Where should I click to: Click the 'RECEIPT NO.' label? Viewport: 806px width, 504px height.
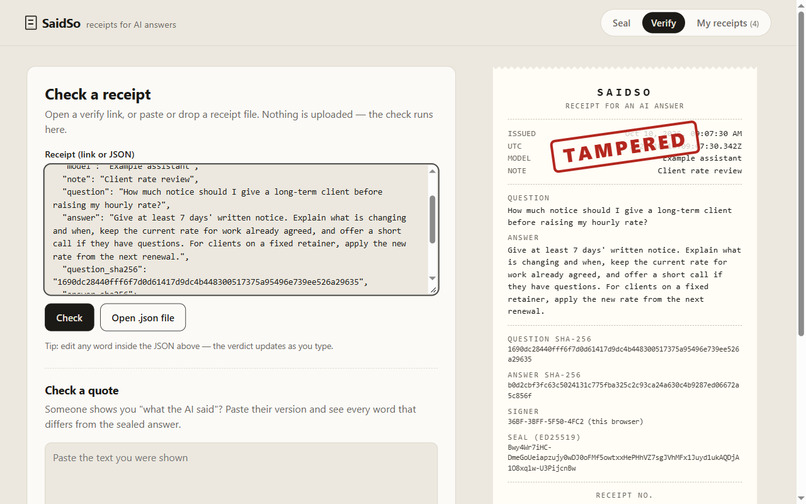624,495
